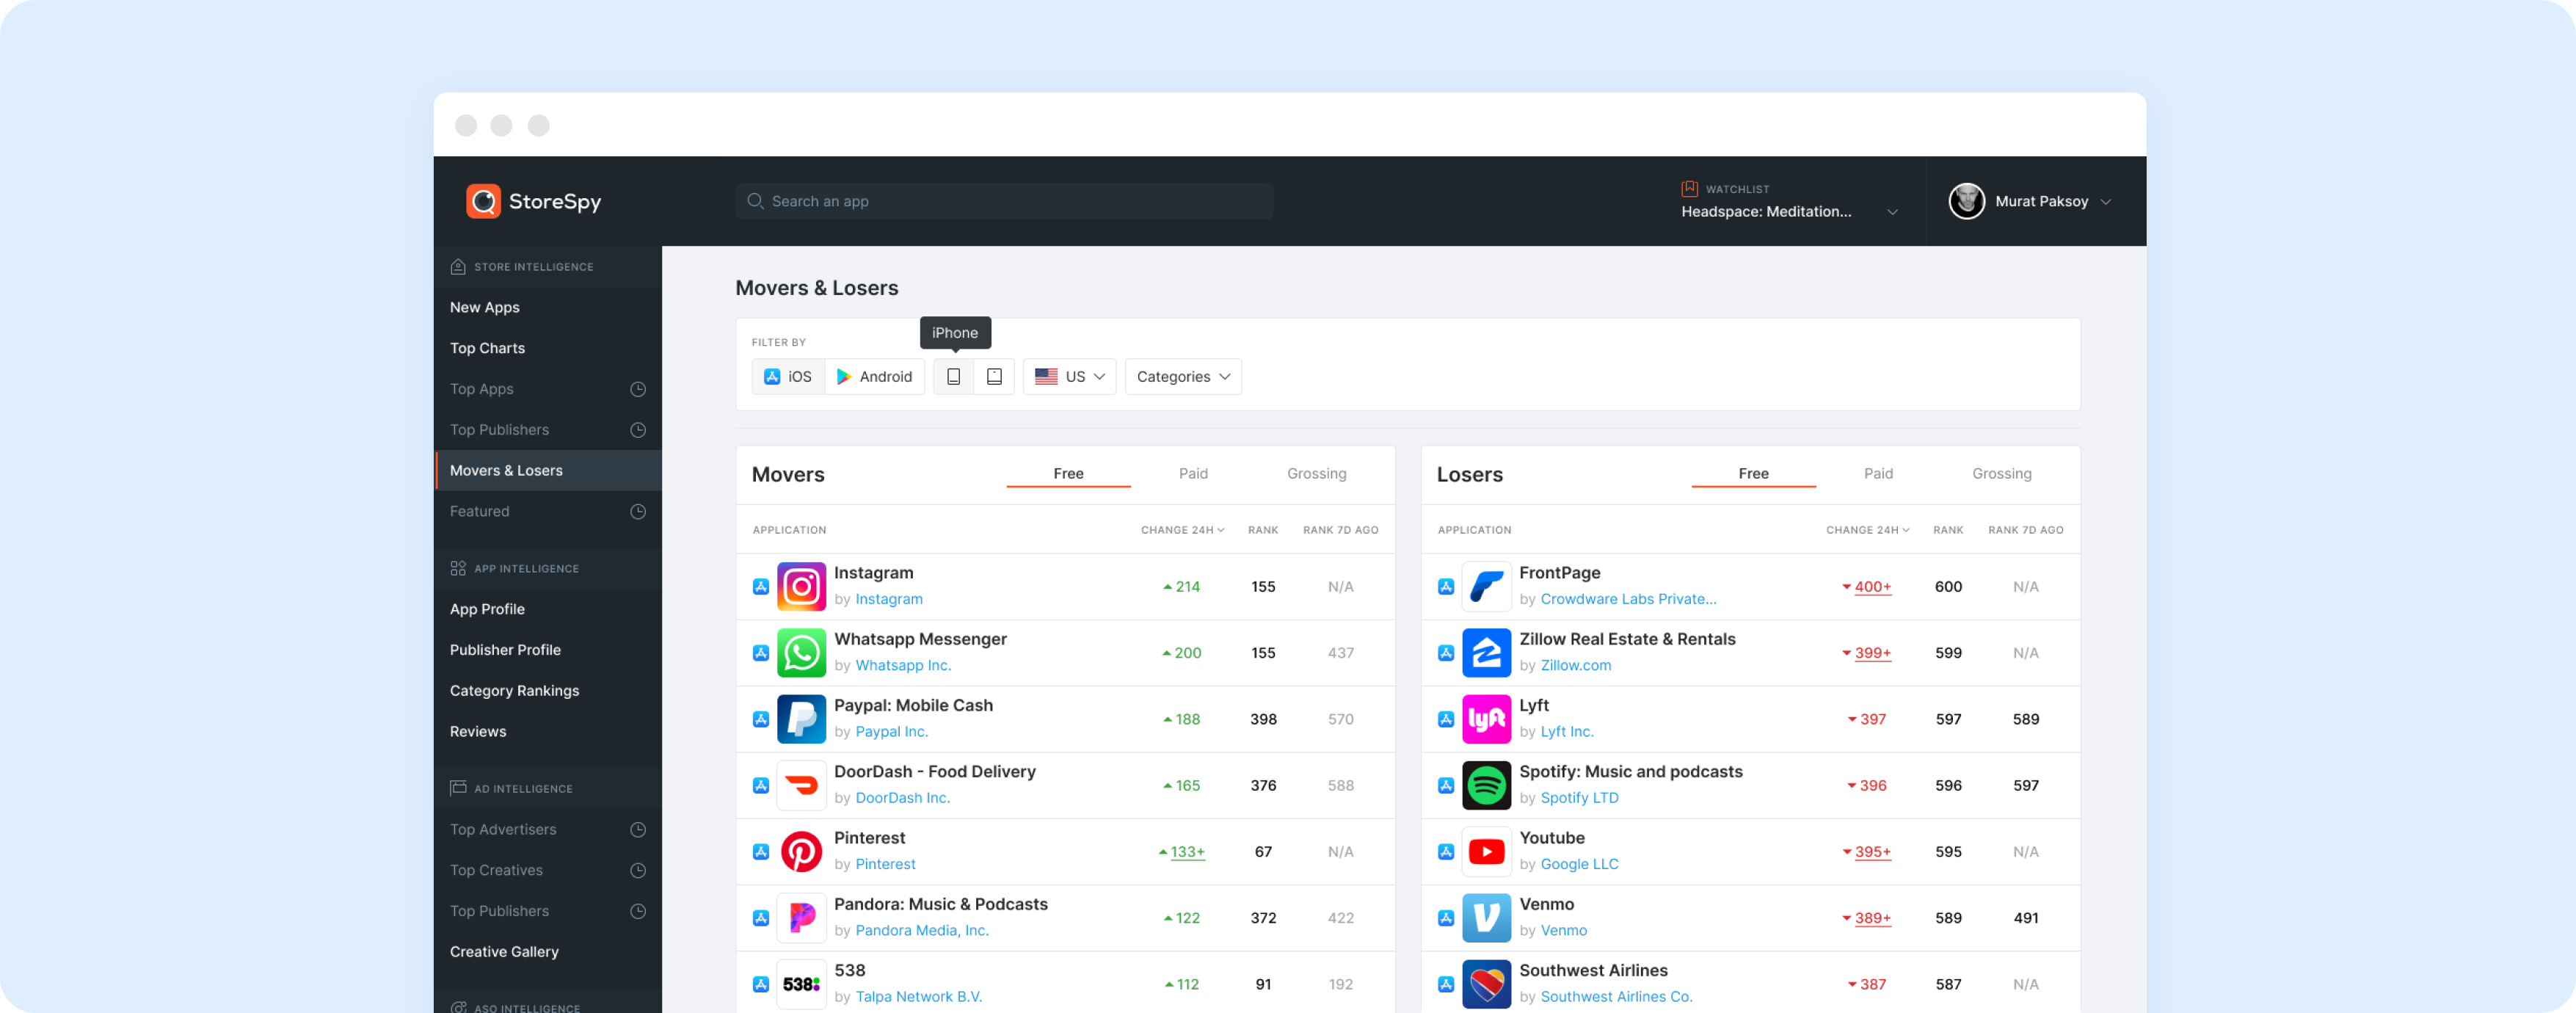The image size is (2576, 1013).
Task: Open the US country dropdown
Action: click(1069, 377)
